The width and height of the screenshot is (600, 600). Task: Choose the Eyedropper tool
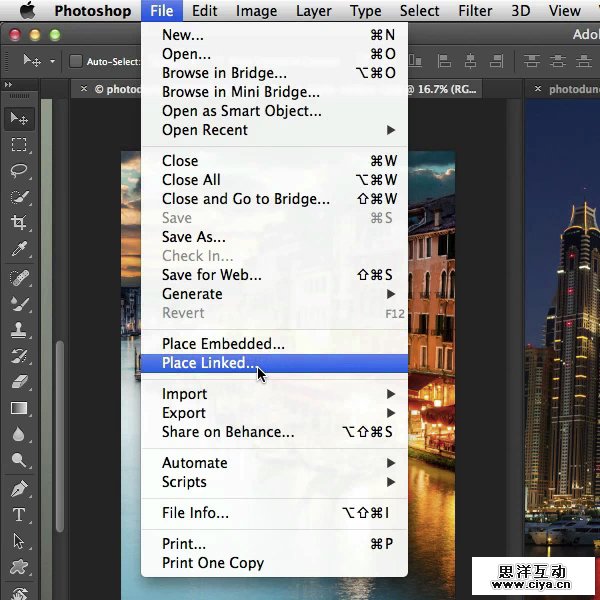pyautogui.click(x=19, y=250)
